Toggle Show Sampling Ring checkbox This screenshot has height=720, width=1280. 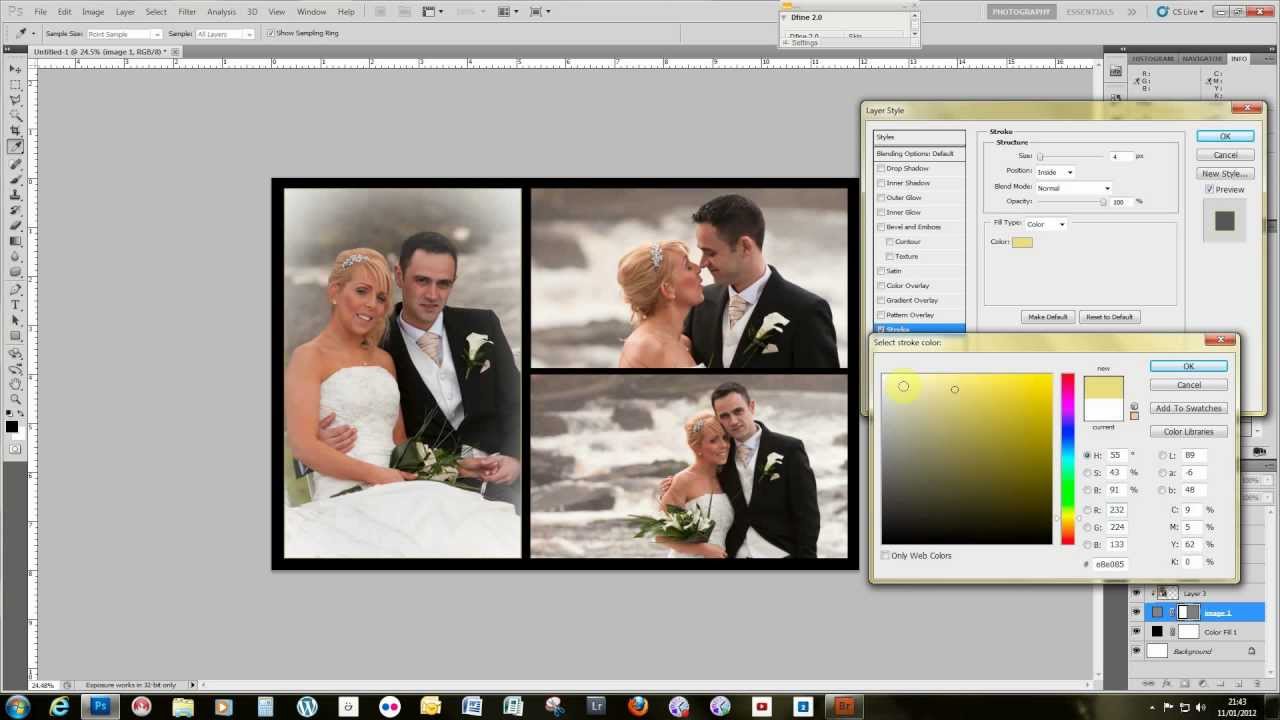coord(270,33)
